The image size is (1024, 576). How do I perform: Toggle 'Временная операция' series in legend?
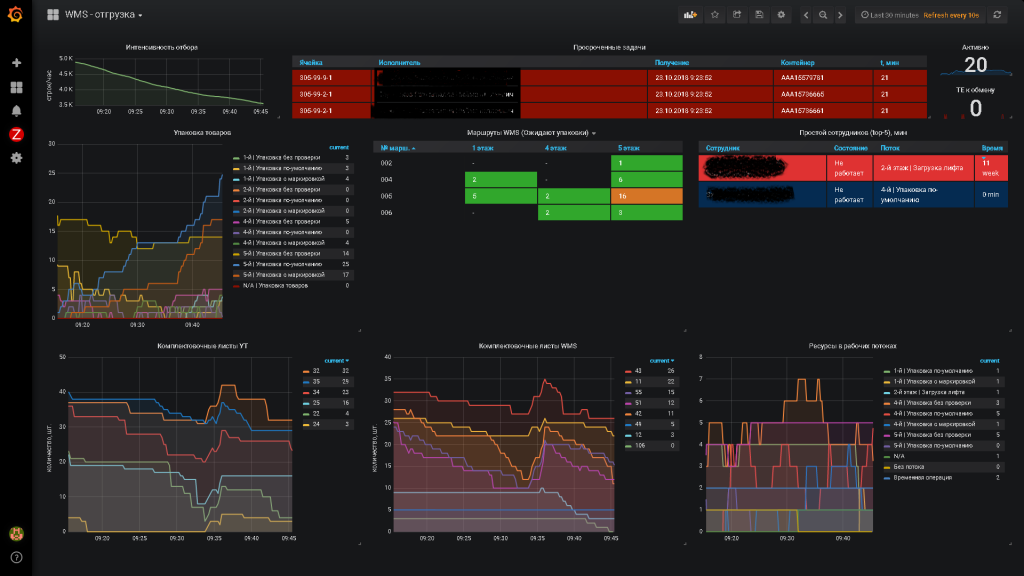pos(923,477)
